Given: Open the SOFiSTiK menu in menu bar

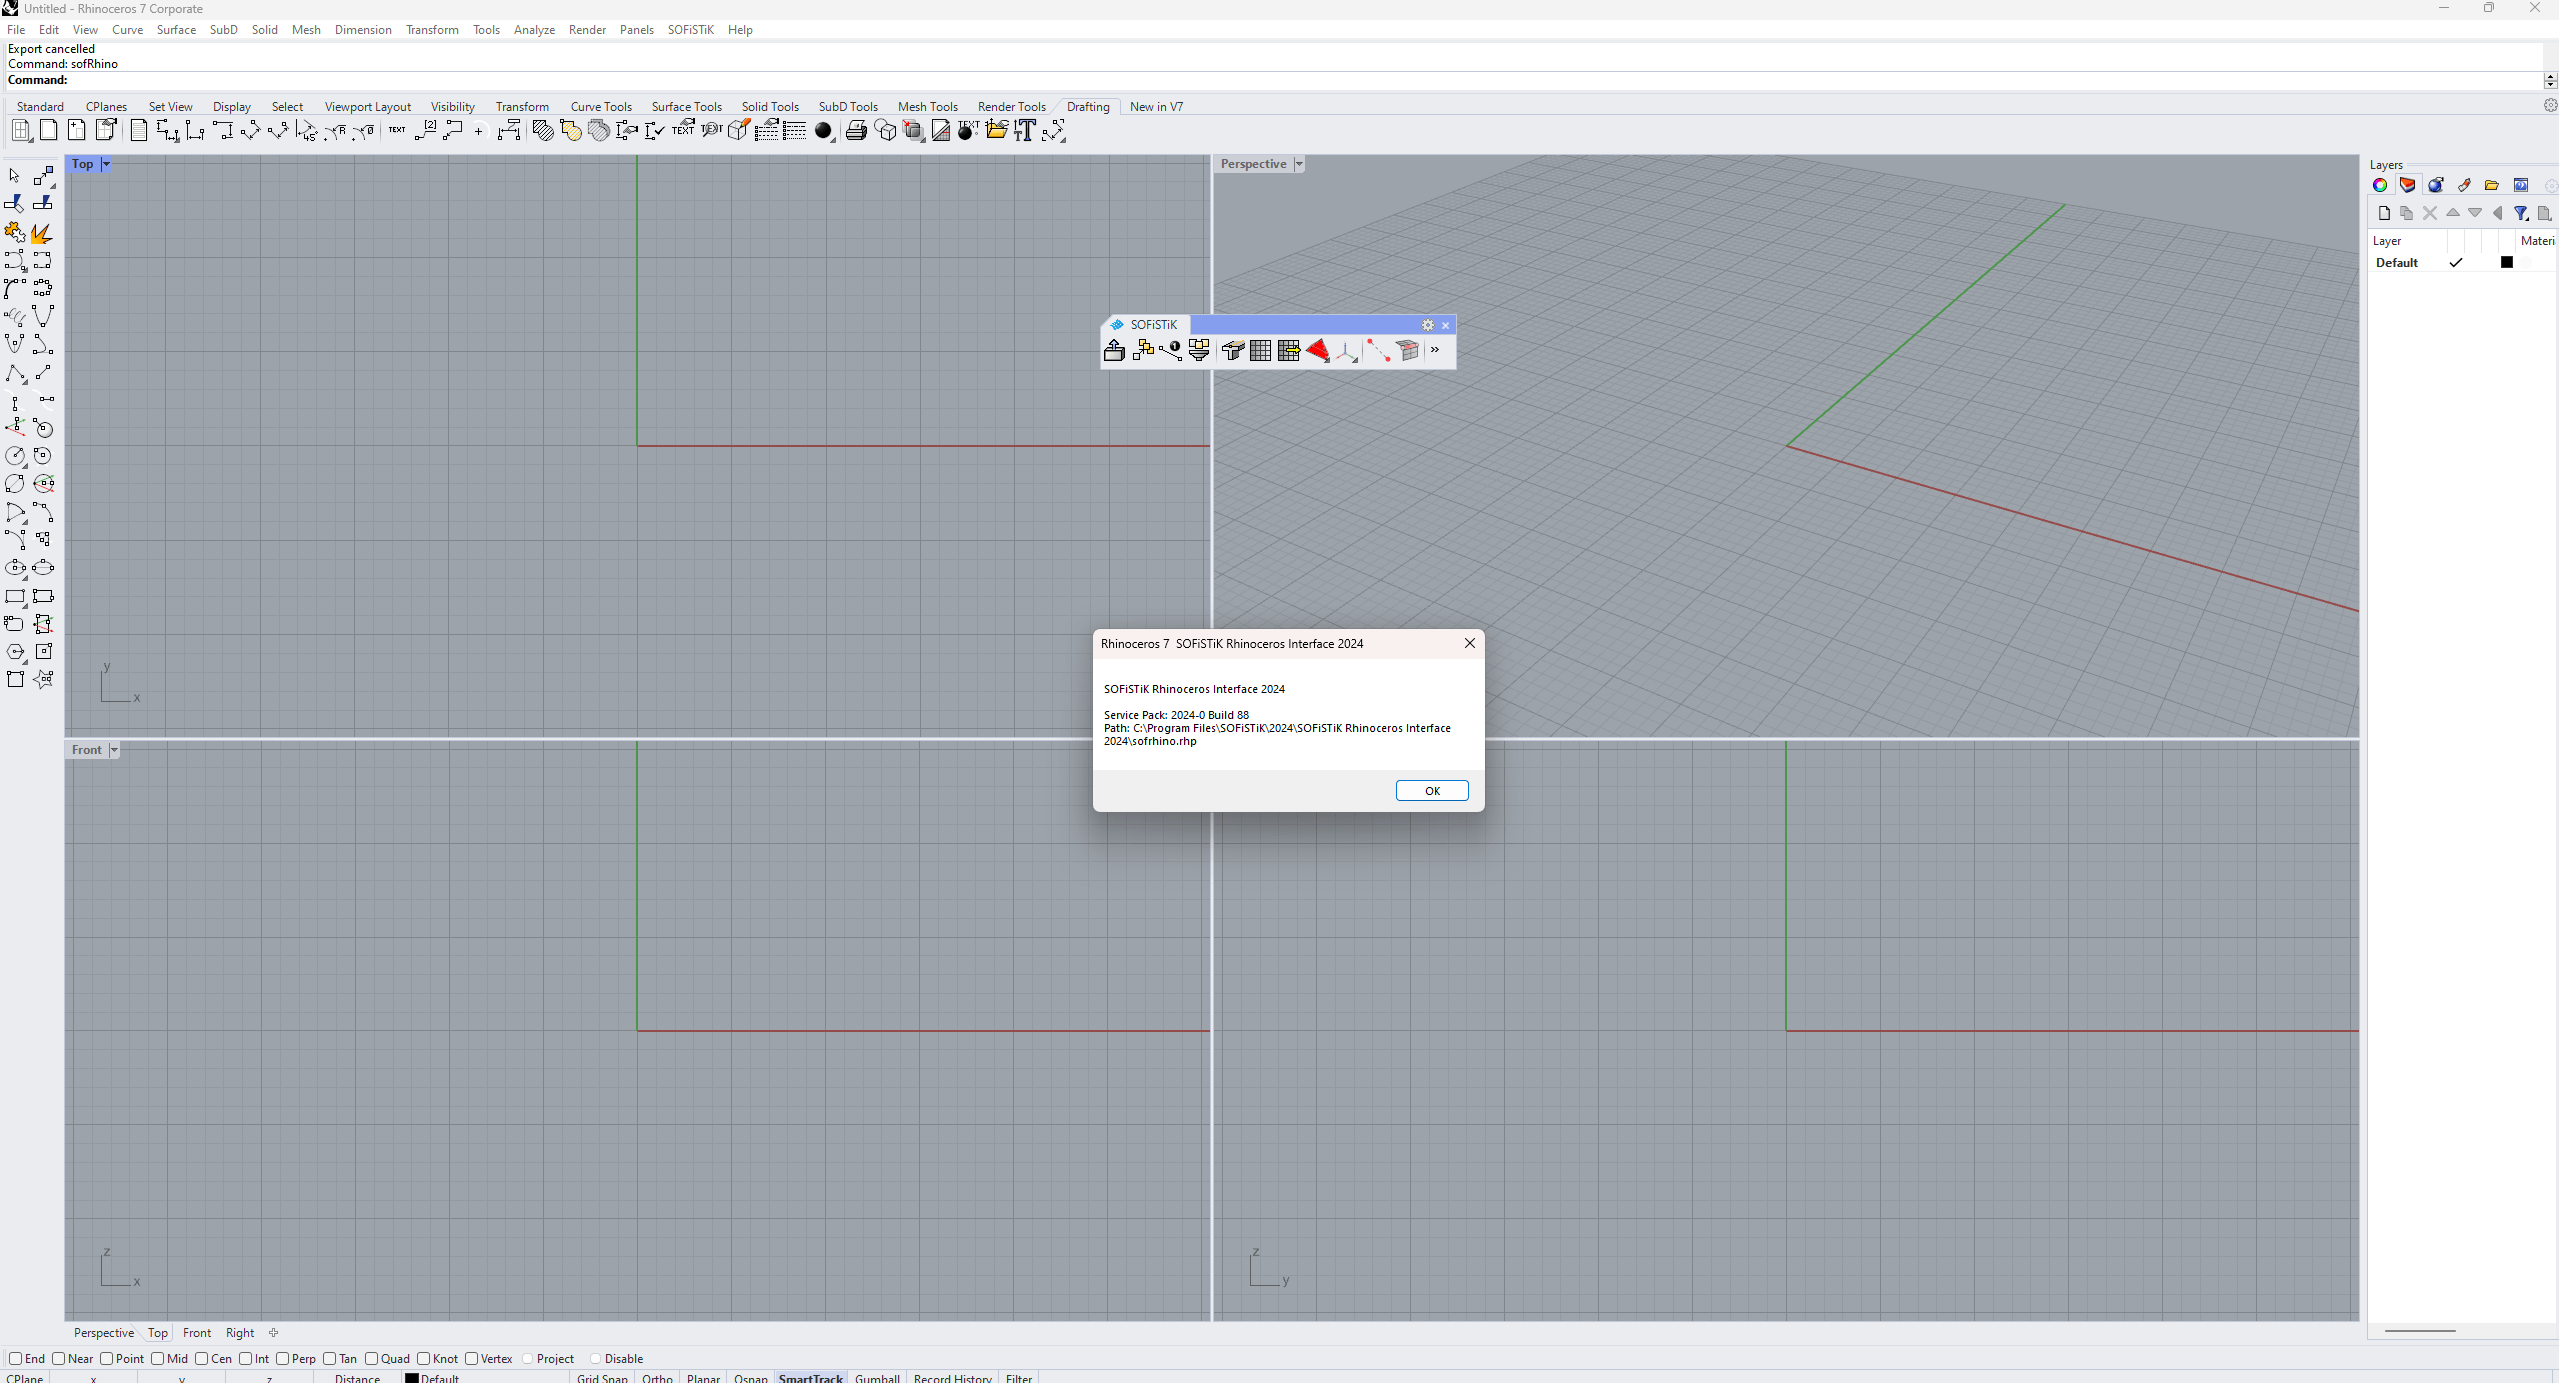Looking at the screenshot, I should point(690,29).
